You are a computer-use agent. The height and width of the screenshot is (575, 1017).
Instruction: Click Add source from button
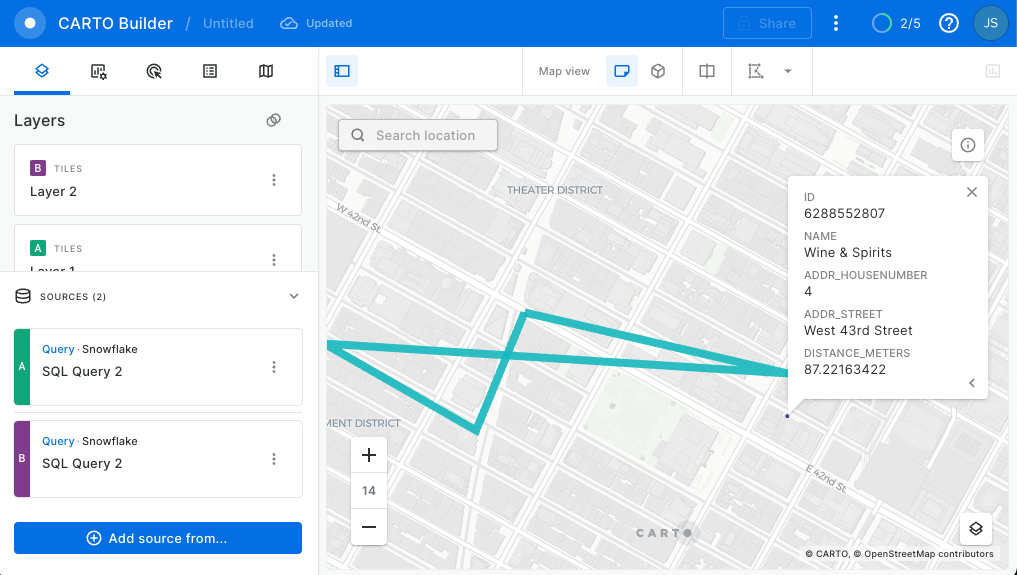click(x=158, y=538)
